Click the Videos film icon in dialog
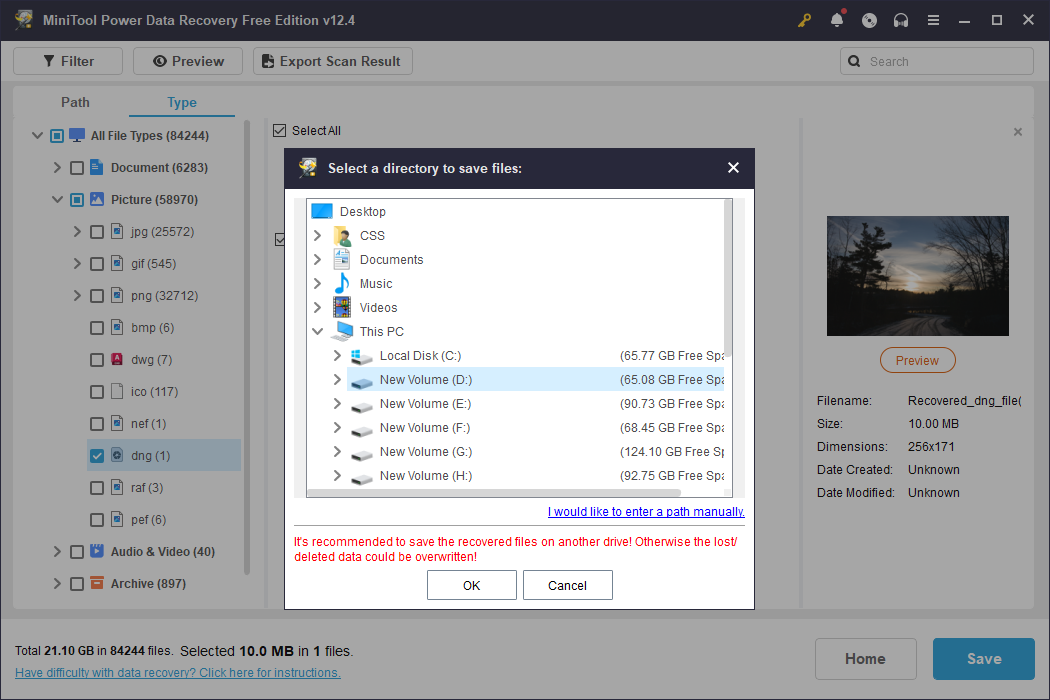1050x700 pixels. click(342, 307)
